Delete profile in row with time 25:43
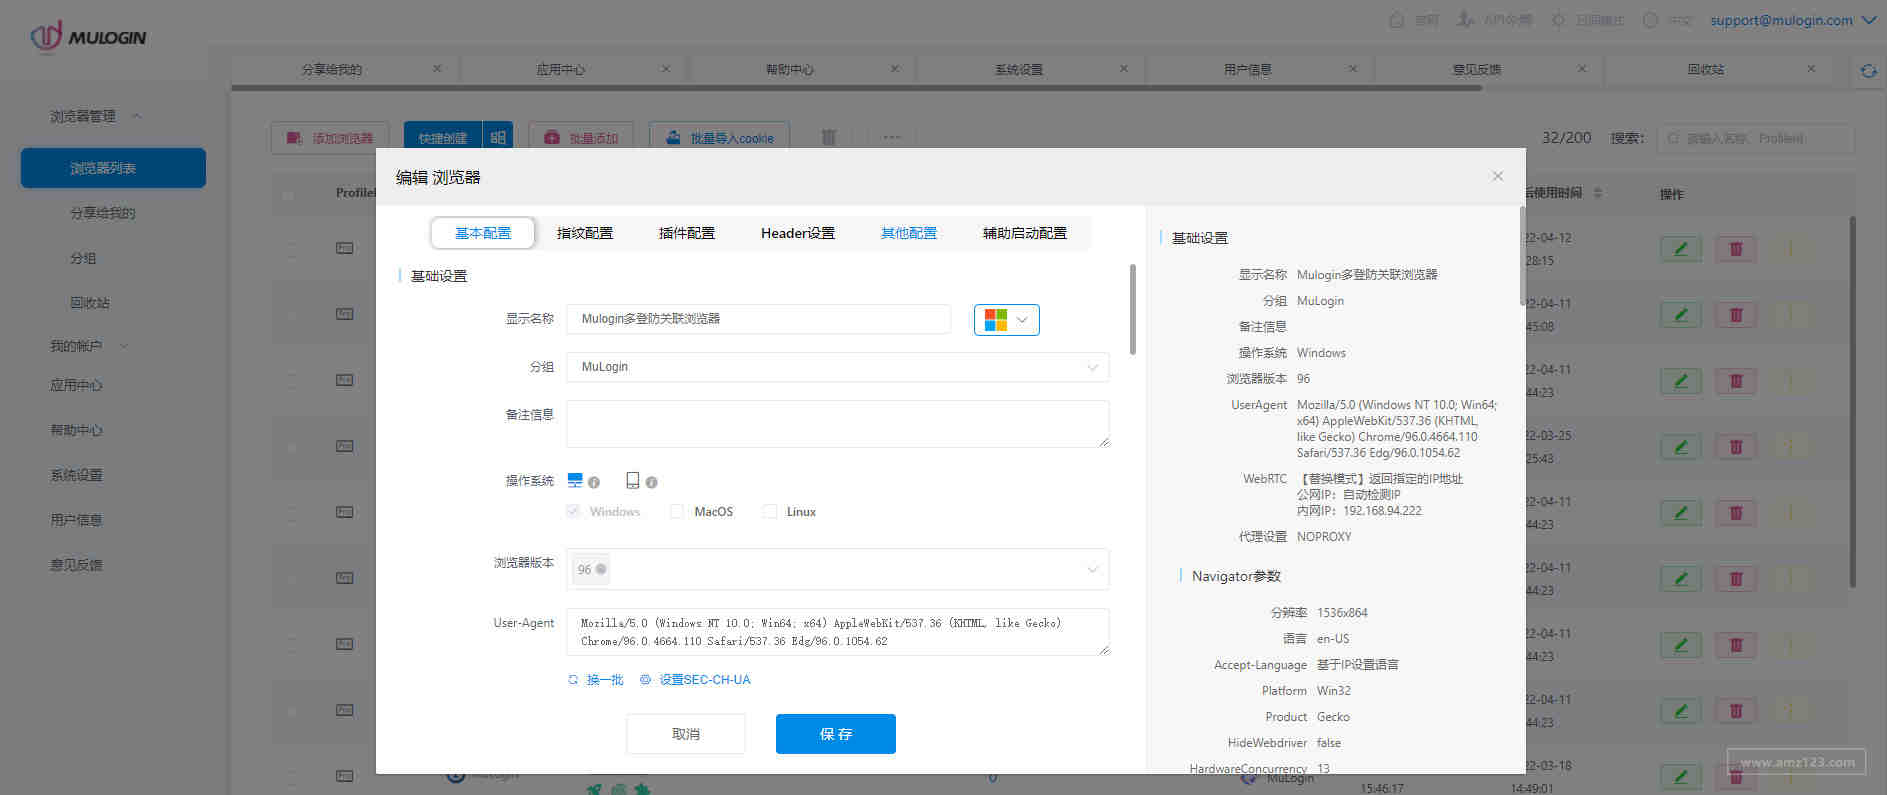The height and width of the screenshot is (795, 1887). coord(1736,447)
